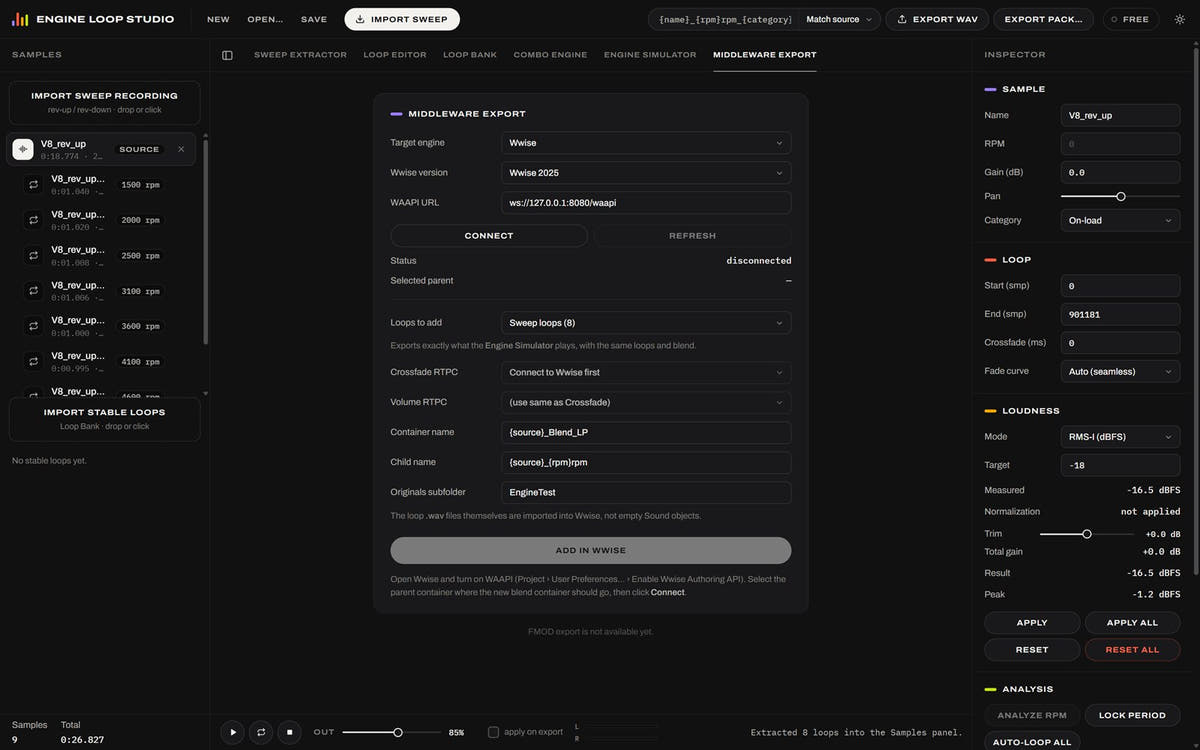The height and width of the screenshot is (750, 1200).
Task: Adjust the OUT volume slider
Action: [x=390, y=733]
